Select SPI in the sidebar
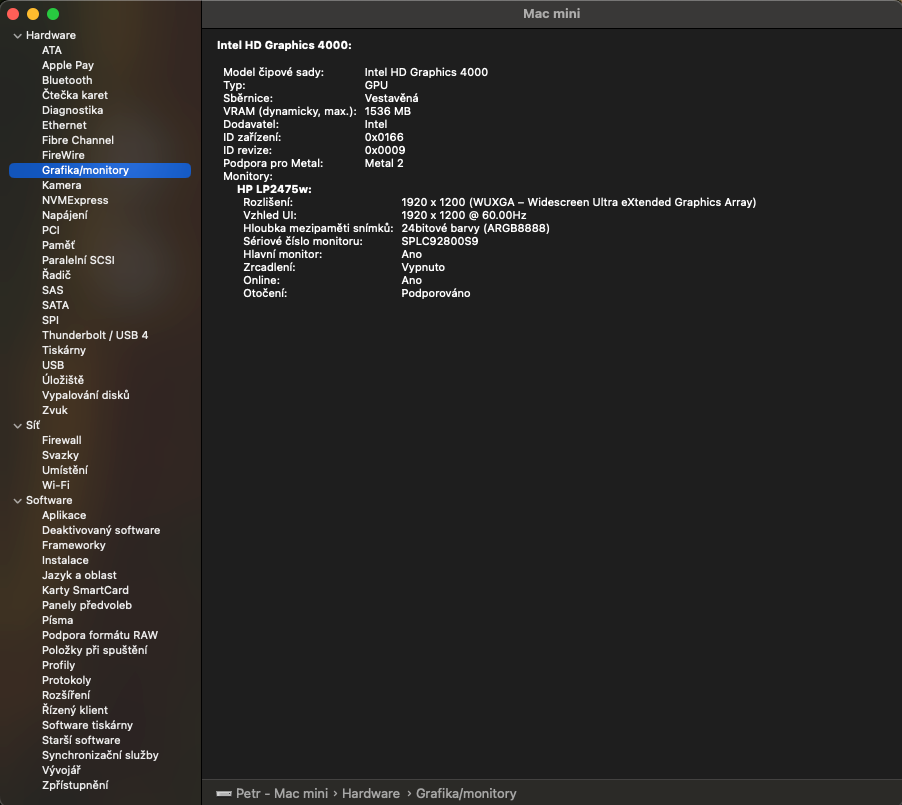The width and height of the screenshot is (902, 805). coord(50,320)
